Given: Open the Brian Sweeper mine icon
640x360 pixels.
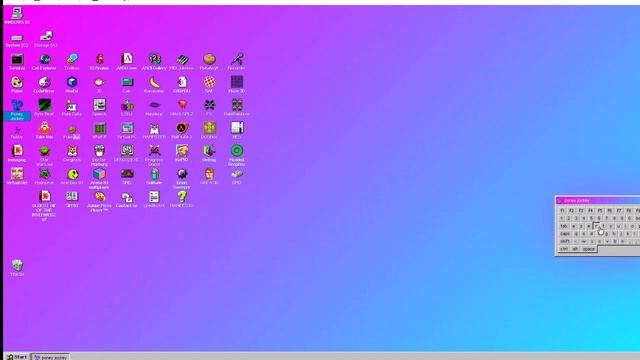Looking at the screenshot, I should [x=182, y=178].
